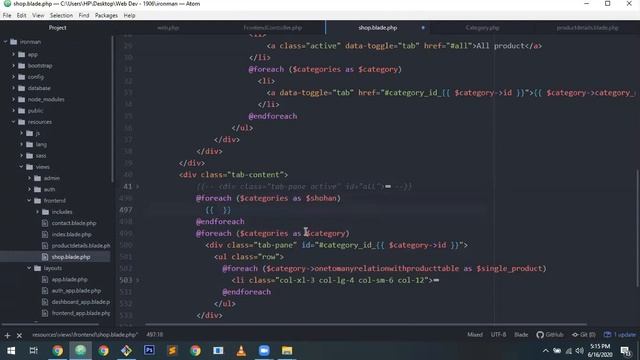640x360 pixels.
Task: Open Photoshop from the taskbar
Action: pos(149,351)
